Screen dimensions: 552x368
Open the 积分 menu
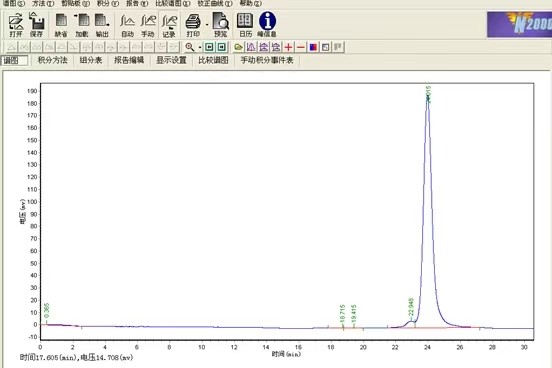[x=108, y=3]
